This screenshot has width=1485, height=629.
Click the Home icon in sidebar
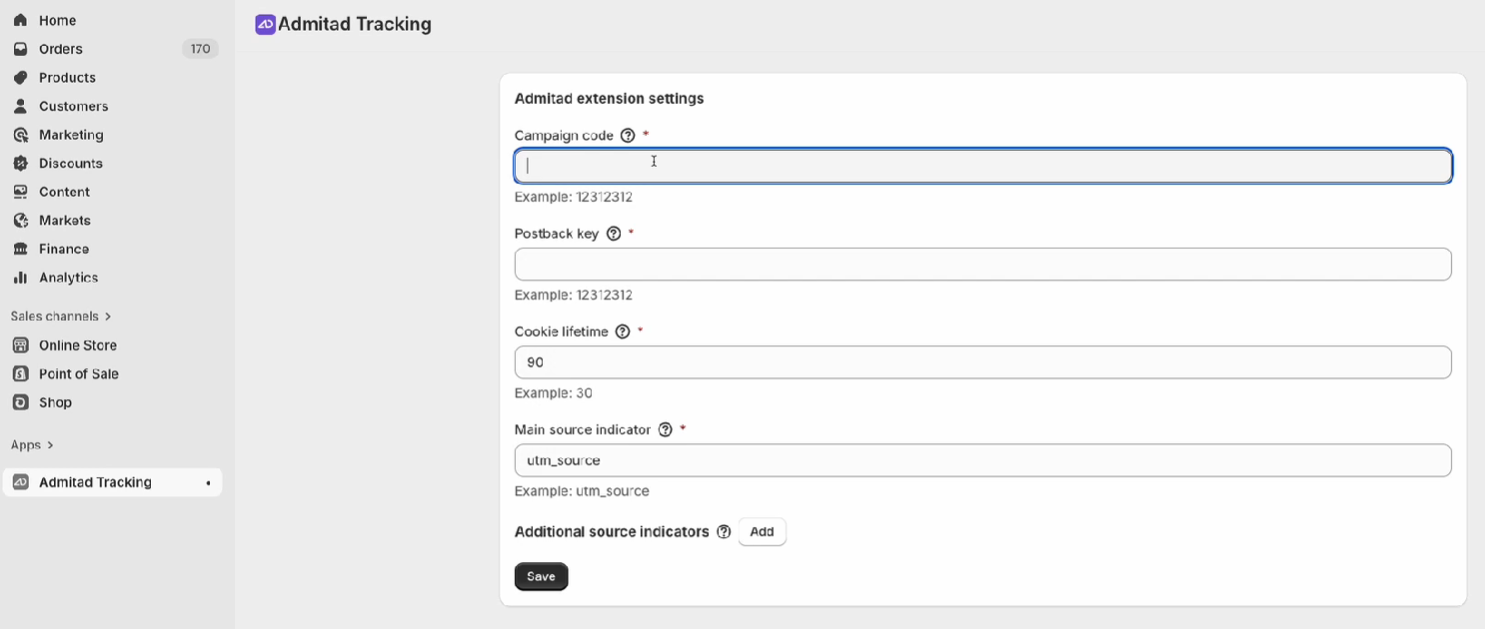(x=20, y=20)
